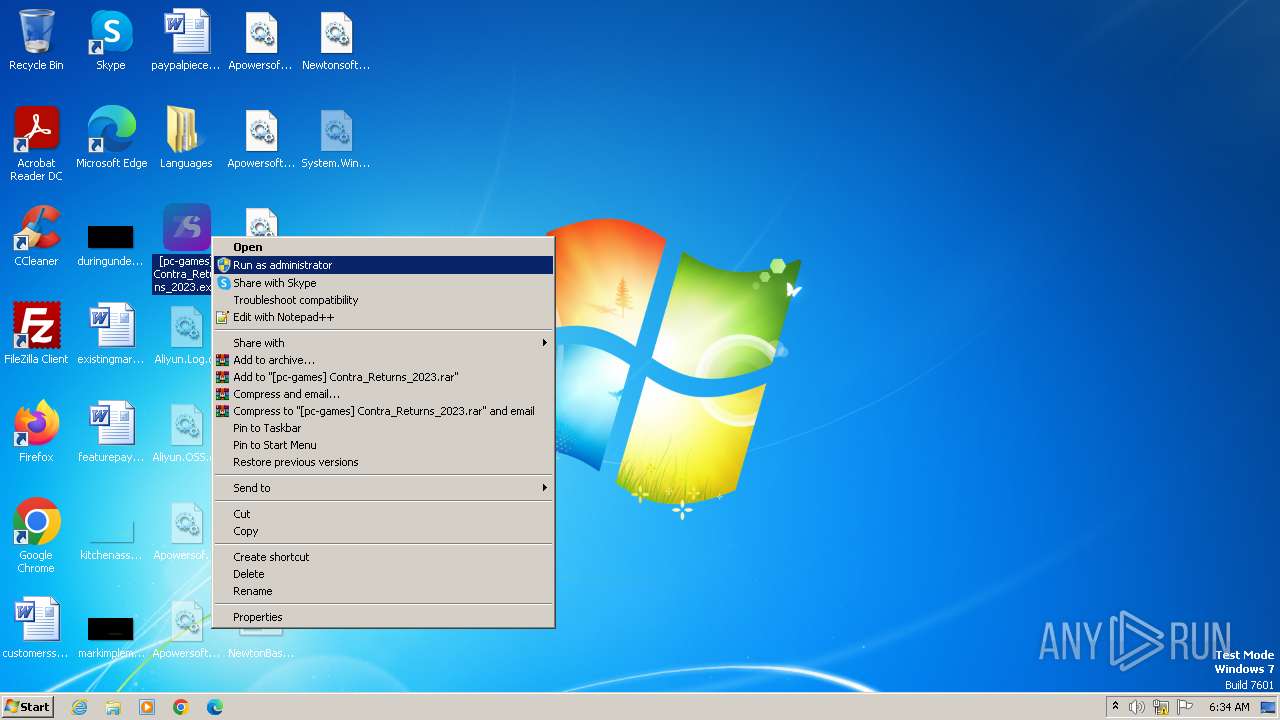This screenshot has width=1280, height=720.
Task: Choose Add to "[pc-games] Contra_Returns_2023.rar"
Action: (383, 377)
